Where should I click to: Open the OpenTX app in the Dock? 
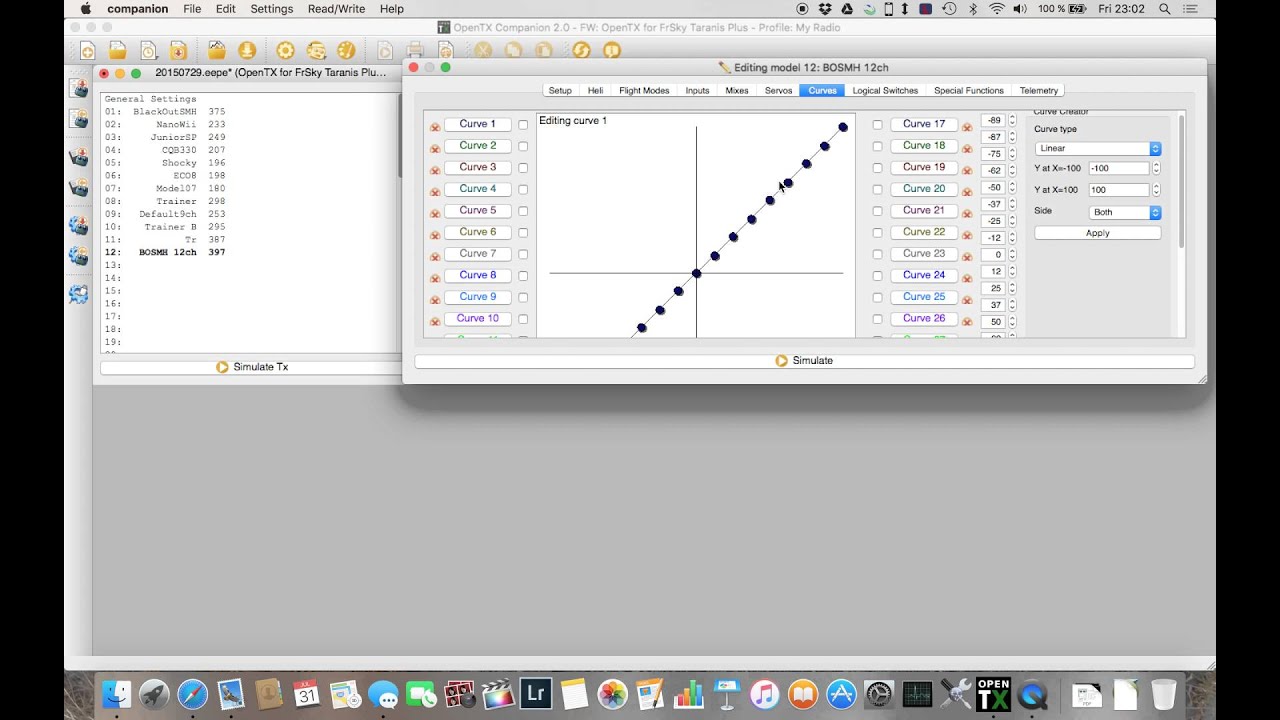click(993, 694)
